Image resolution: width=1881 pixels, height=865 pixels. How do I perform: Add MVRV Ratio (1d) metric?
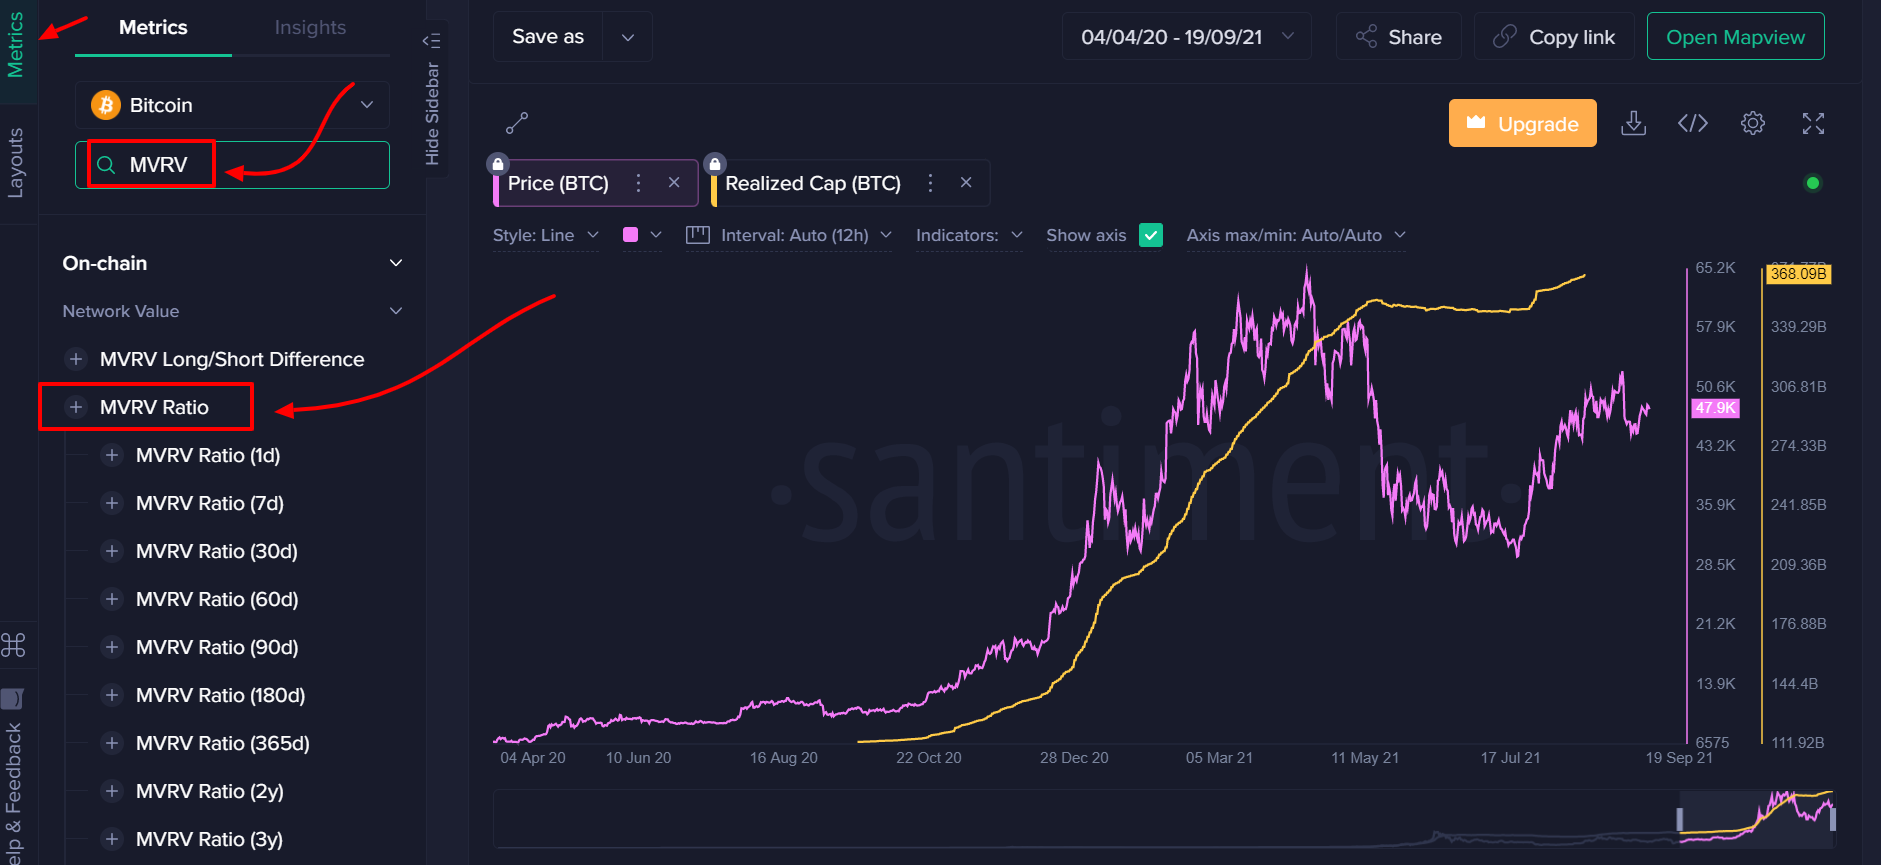pos(112,455)
